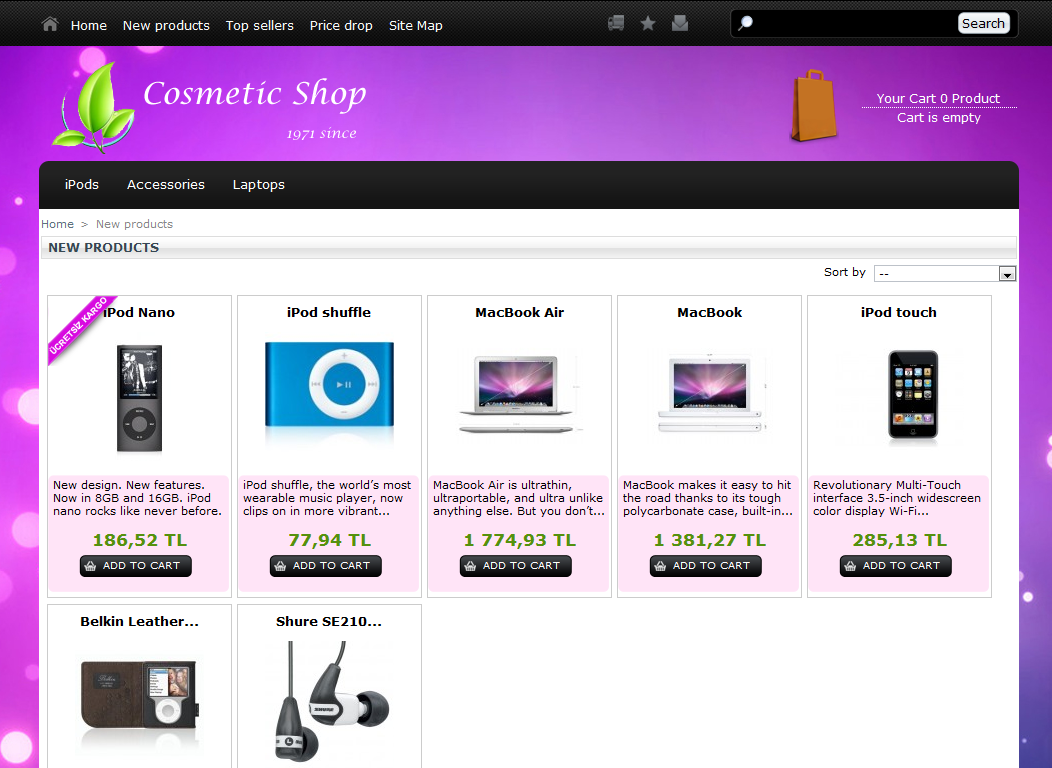The width and height of the screenshot is (1052, 768).
Task: Click the magnifying glass search icon
Action: click(745, 23)
